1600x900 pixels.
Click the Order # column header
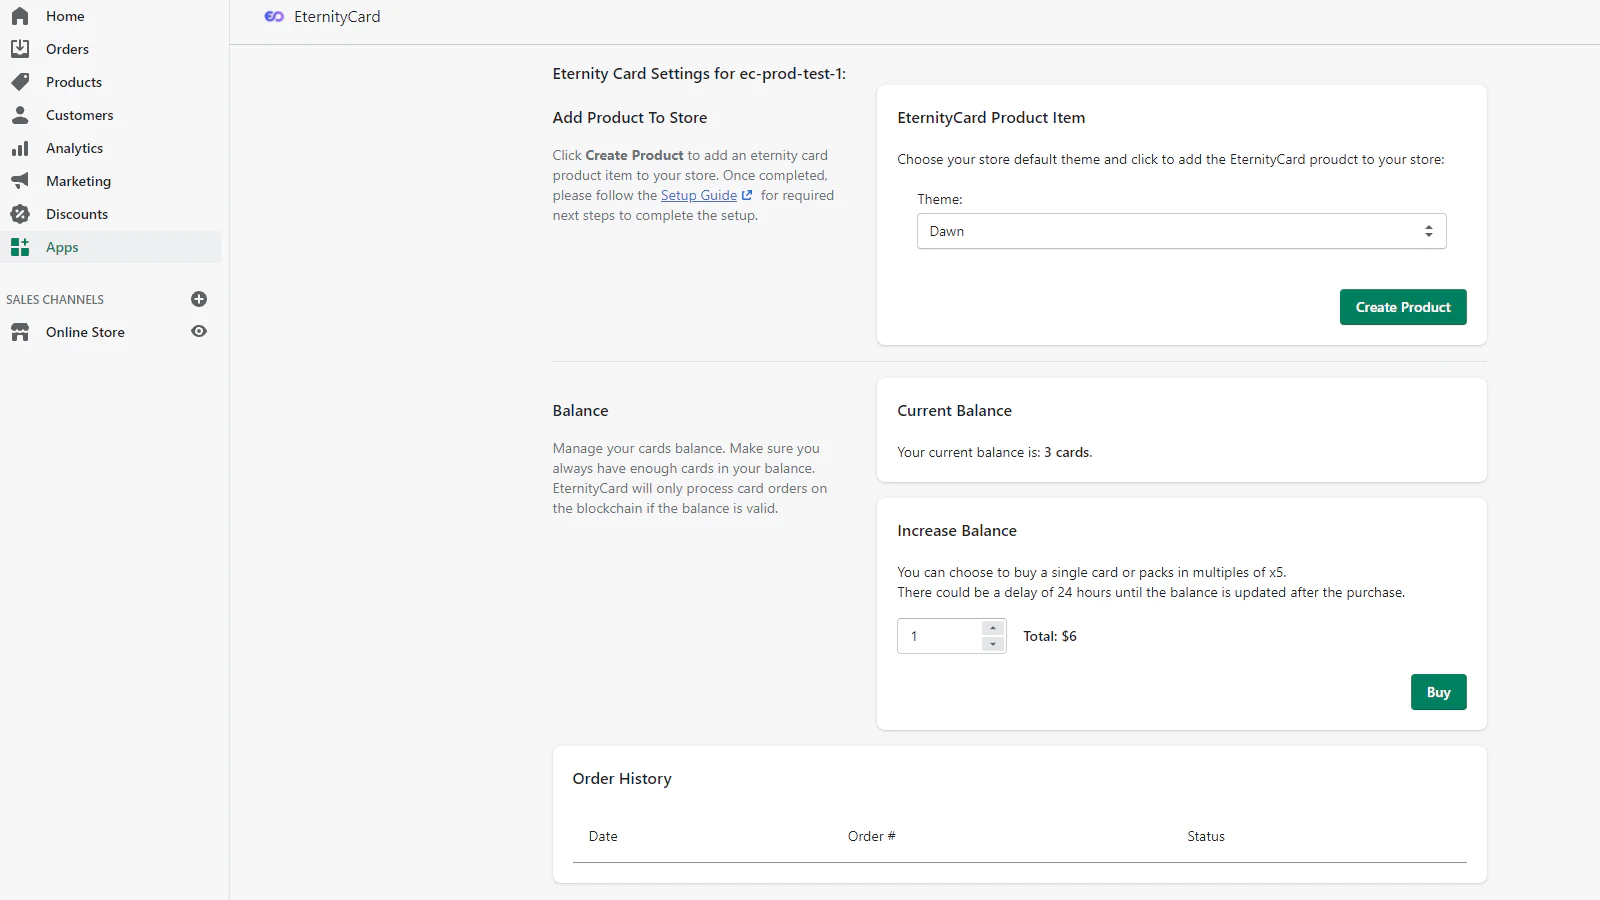tap(871, 836)
